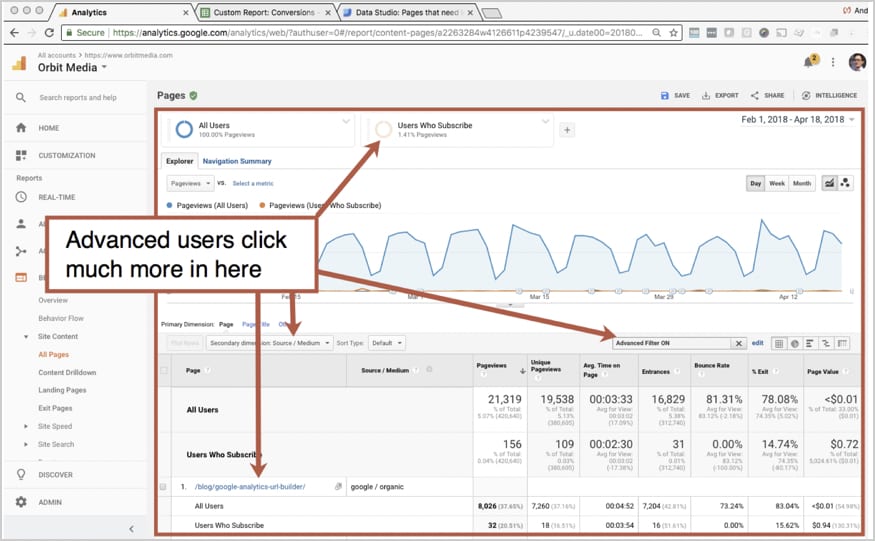
Task: Open Landing Pages in the sidebar
Action: 62,390
